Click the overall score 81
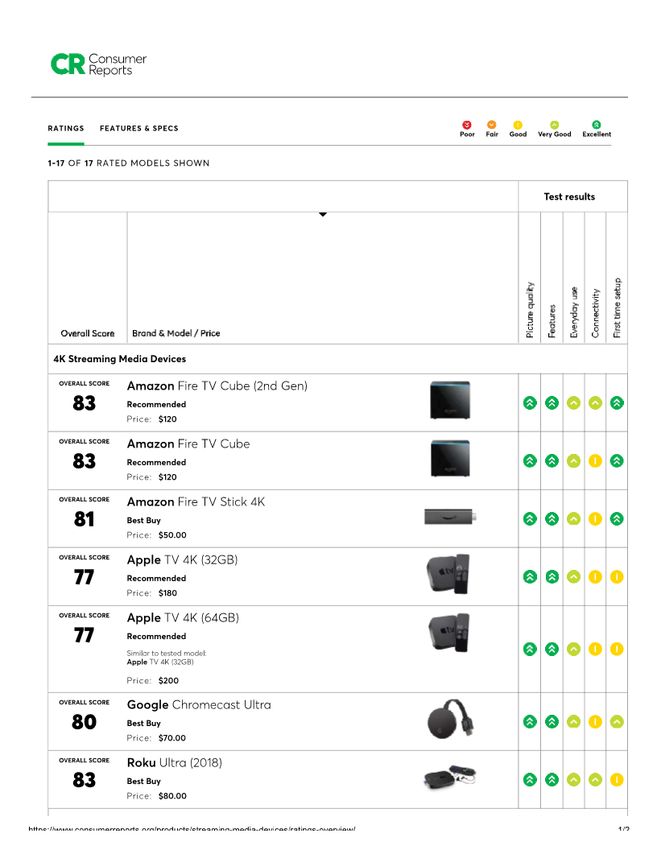Viewport: 657px width, 850px height. click(84, 519)
